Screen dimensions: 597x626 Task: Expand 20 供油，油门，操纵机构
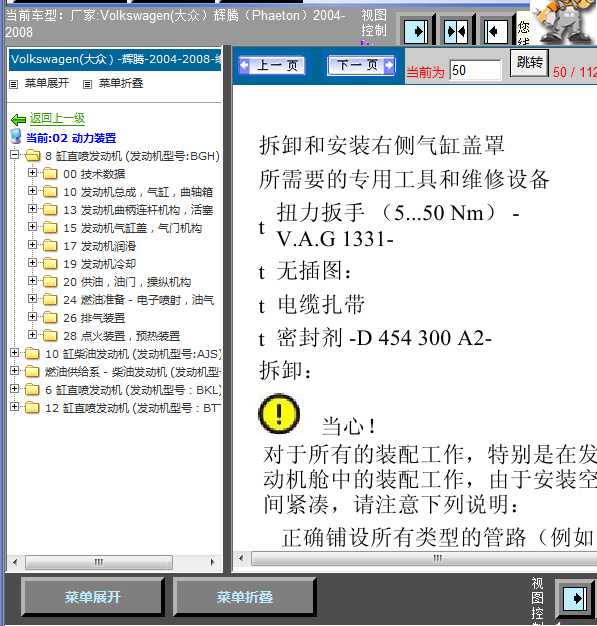click(32, 281)
